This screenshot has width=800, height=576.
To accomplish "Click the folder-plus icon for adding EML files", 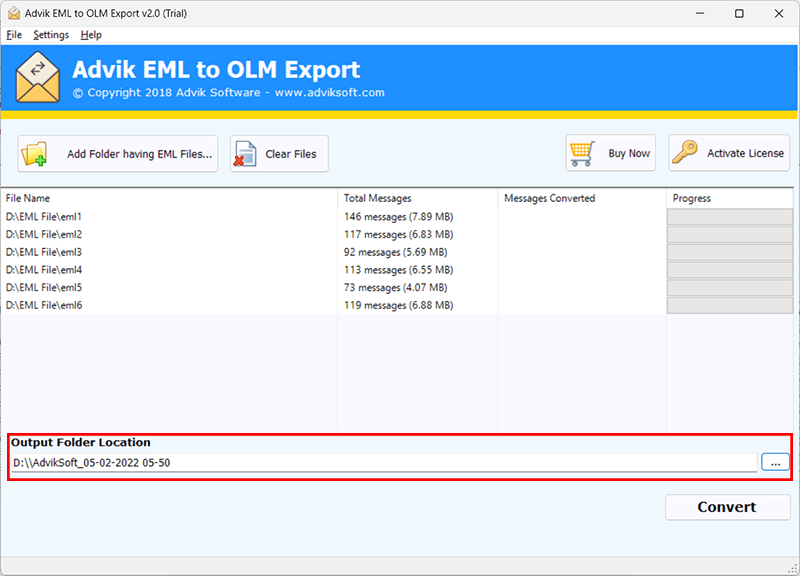I will [x=34, y=154].
